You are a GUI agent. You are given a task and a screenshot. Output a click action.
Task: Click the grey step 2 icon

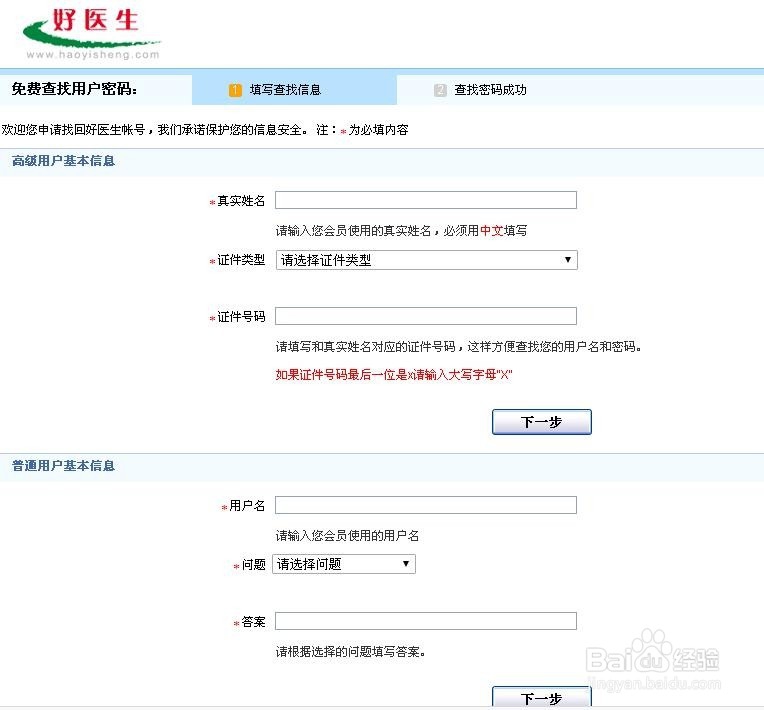click(x=440, y=90)
